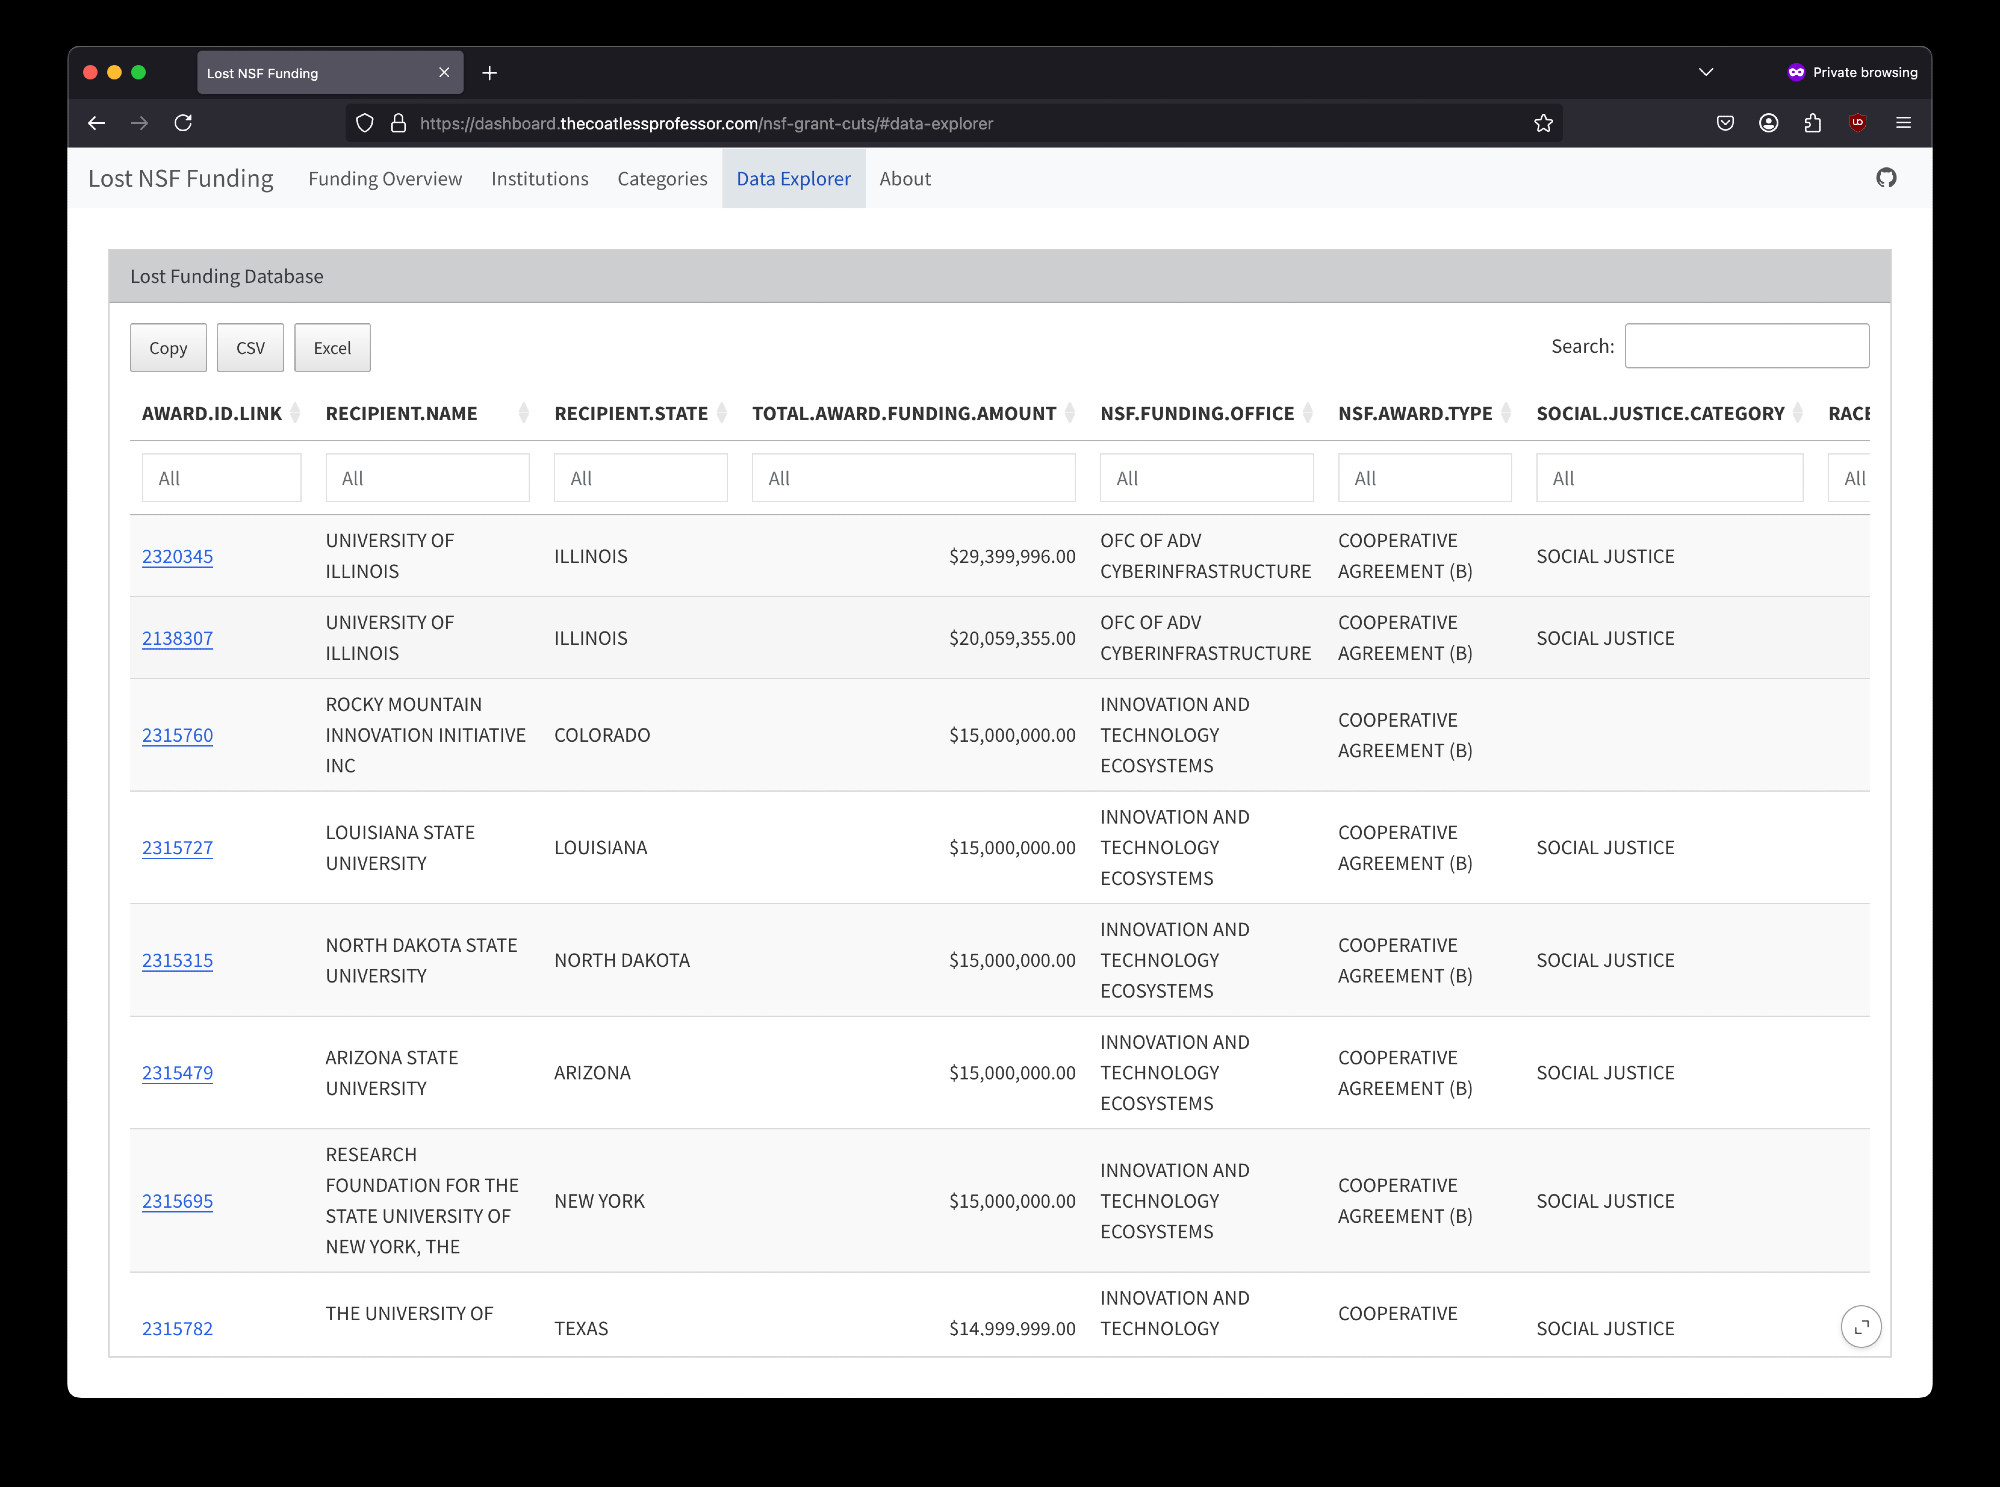The image size is (2000, 1487).
Task: Open uBlock Origin extension icon
Action: 1857,123
